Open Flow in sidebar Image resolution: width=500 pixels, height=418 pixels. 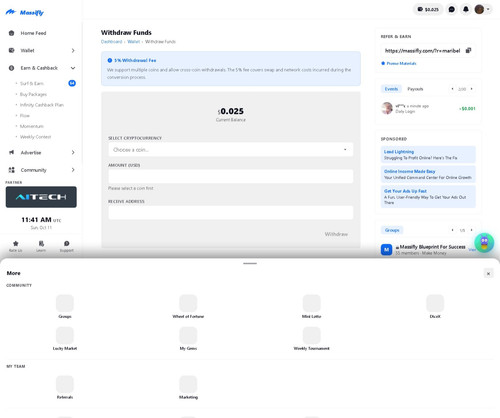(x=25, y=115)
